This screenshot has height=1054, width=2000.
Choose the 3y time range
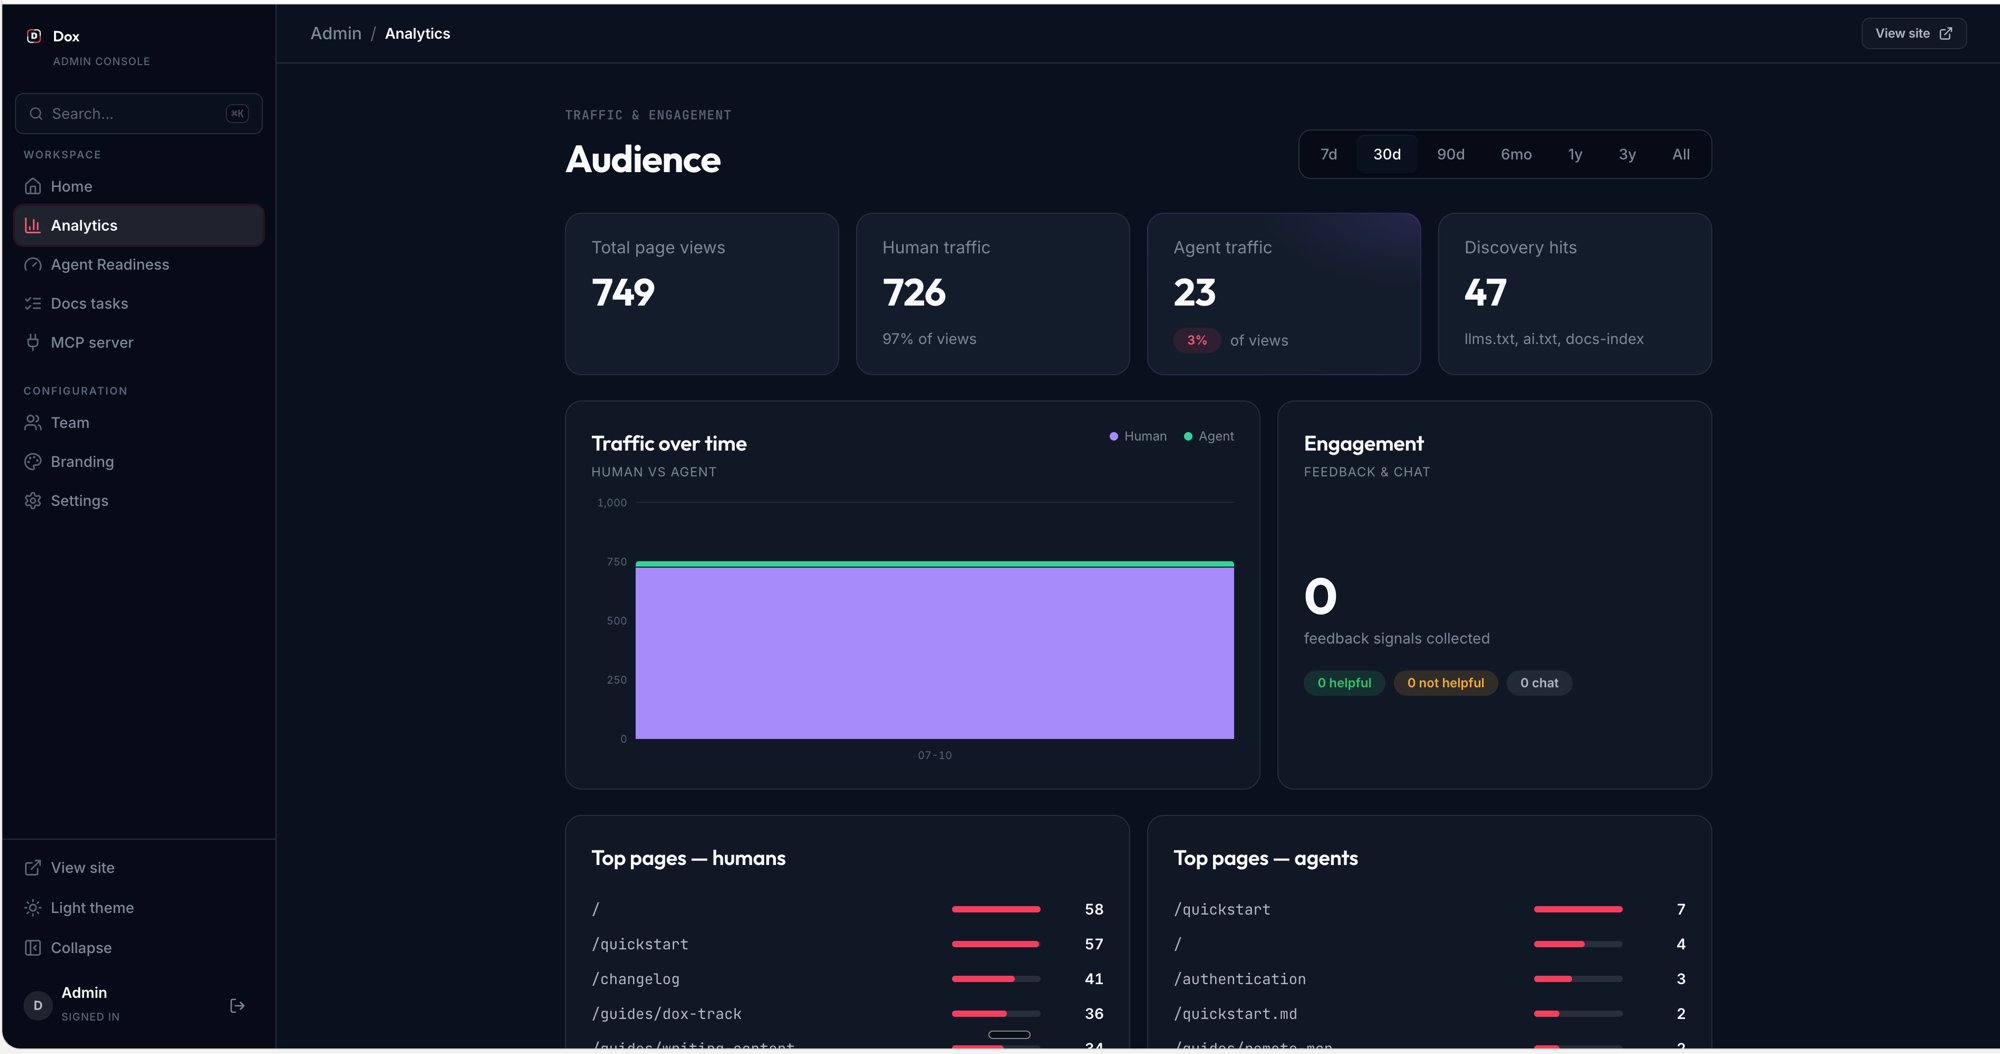click(x=1627, y=154)
